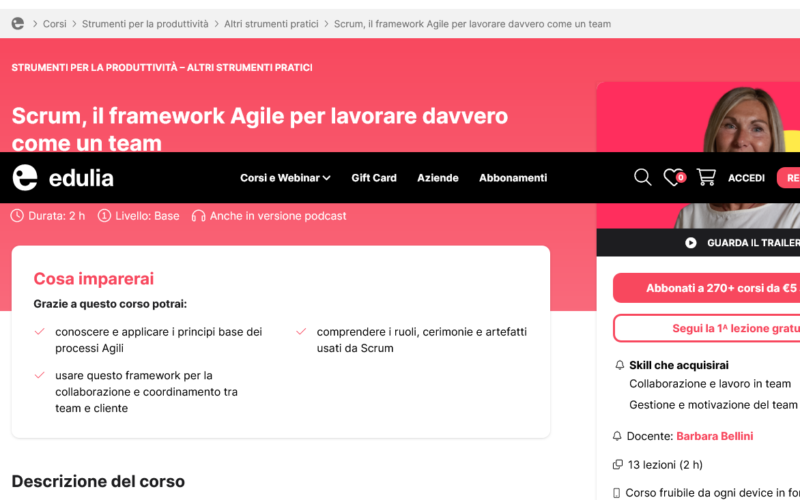Click the edulia logo in navigation bar
Image resolution: width=800 pixels, height=500 pixels.
click(63, 178)
